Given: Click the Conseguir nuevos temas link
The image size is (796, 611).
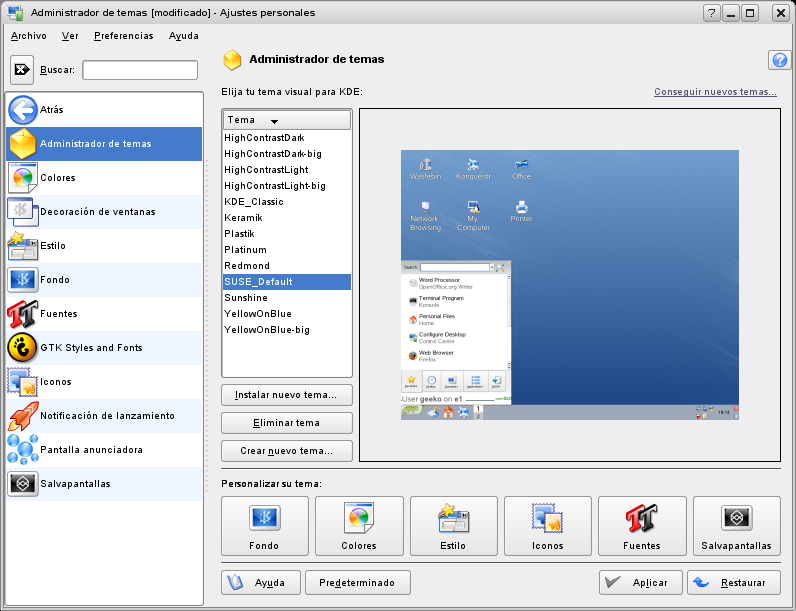Looking at the screenshot, I should (715, 92).
